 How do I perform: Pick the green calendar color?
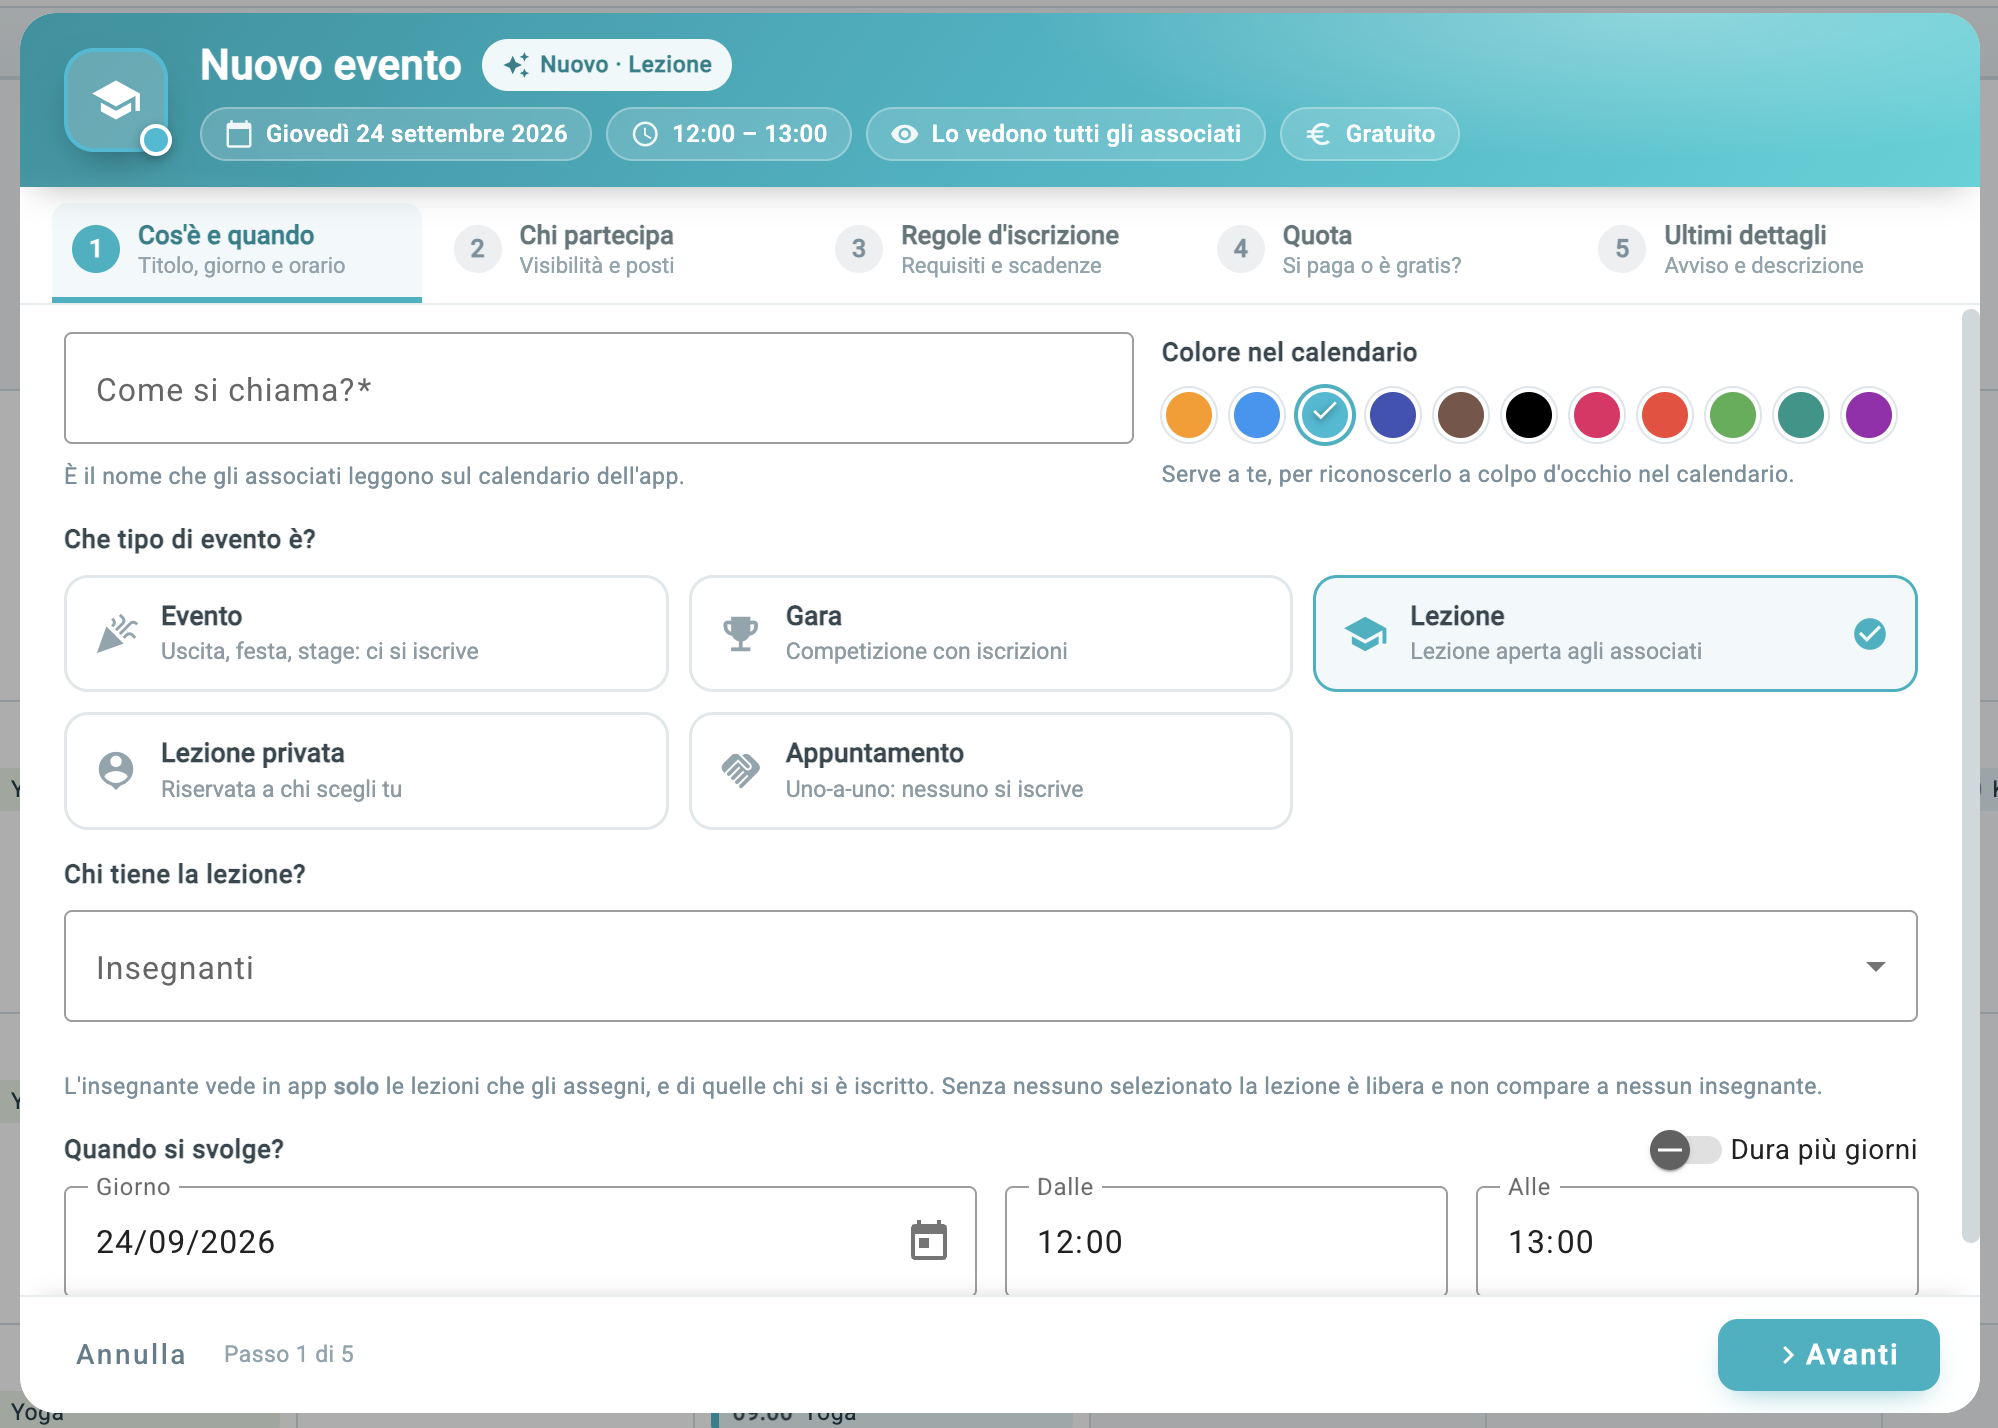[x=1733, y=415]
